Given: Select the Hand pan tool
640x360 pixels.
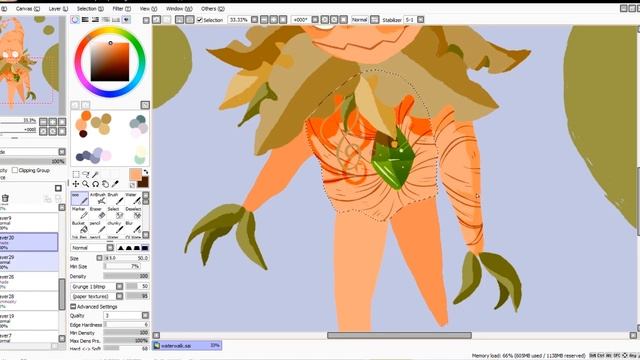Looking at the screenshot, I should coord(105,184).
